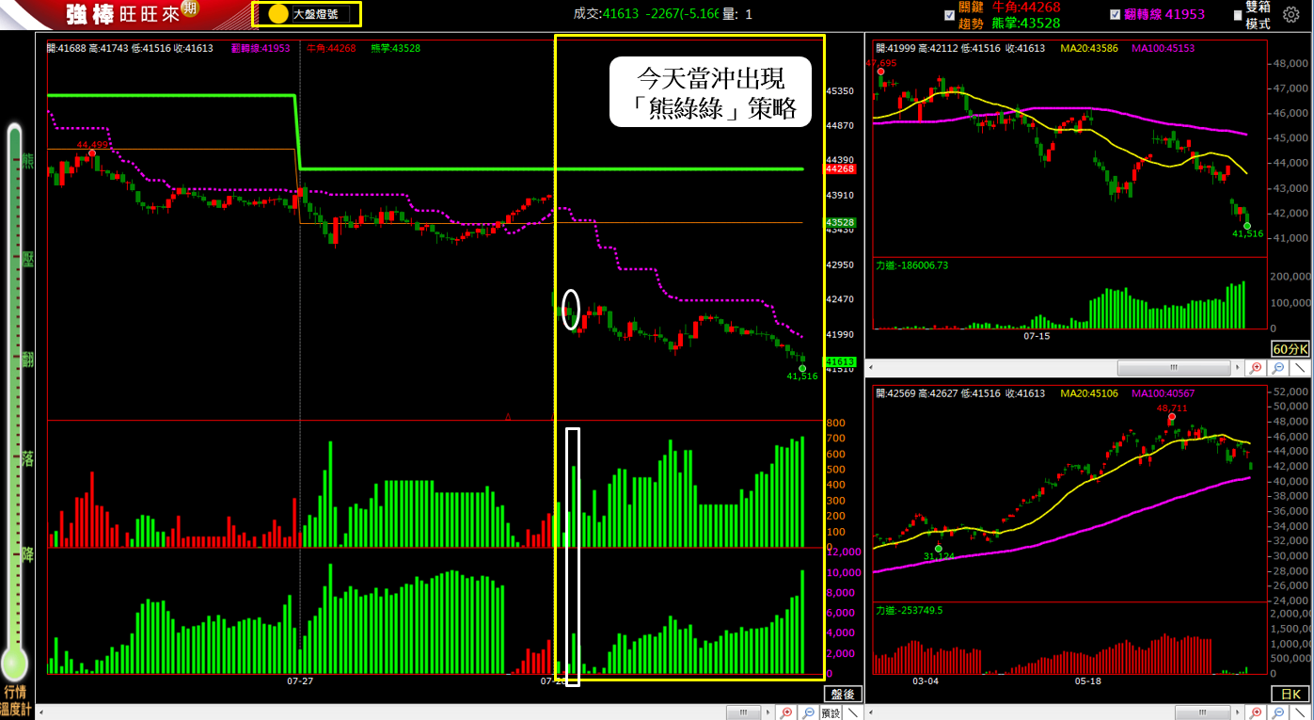This screenshot has height=720, width=1314.
Task: Open the 日K period selector
Action: [x=1288, y=693]
